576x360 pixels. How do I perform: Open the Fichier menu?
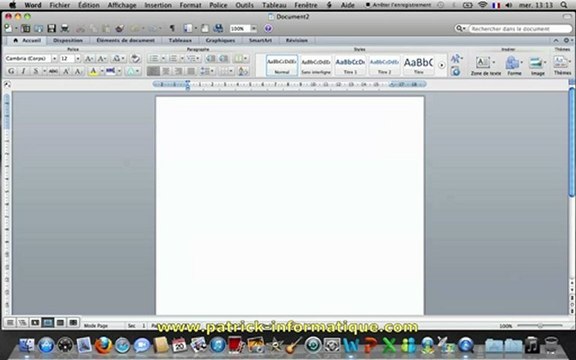click(x=60, y=5)
